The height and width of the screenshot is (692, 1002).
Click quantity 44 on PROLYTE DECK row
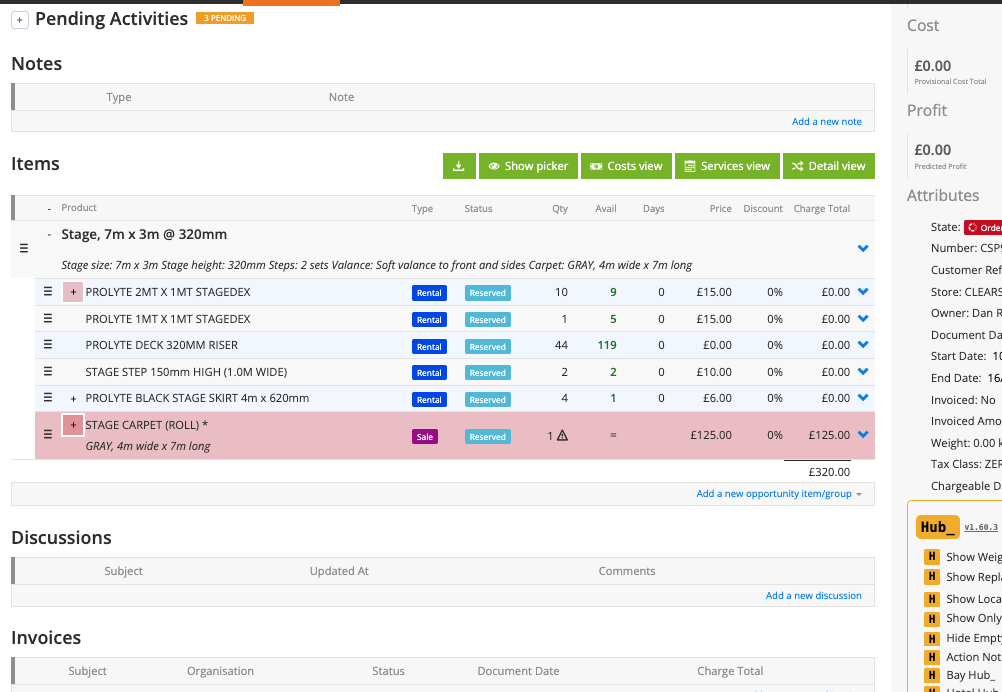(x=561, y=345)
